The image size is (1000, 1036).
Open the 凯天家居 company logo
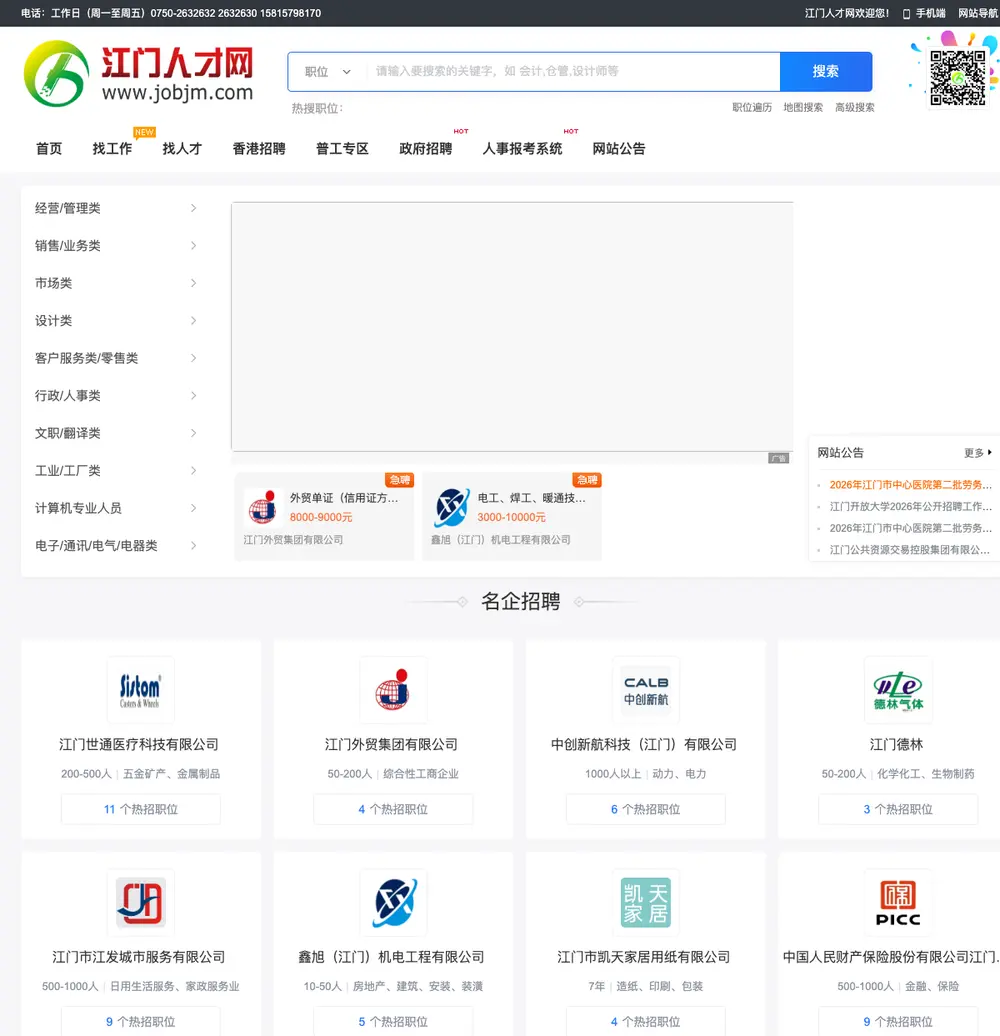(646, 903)
